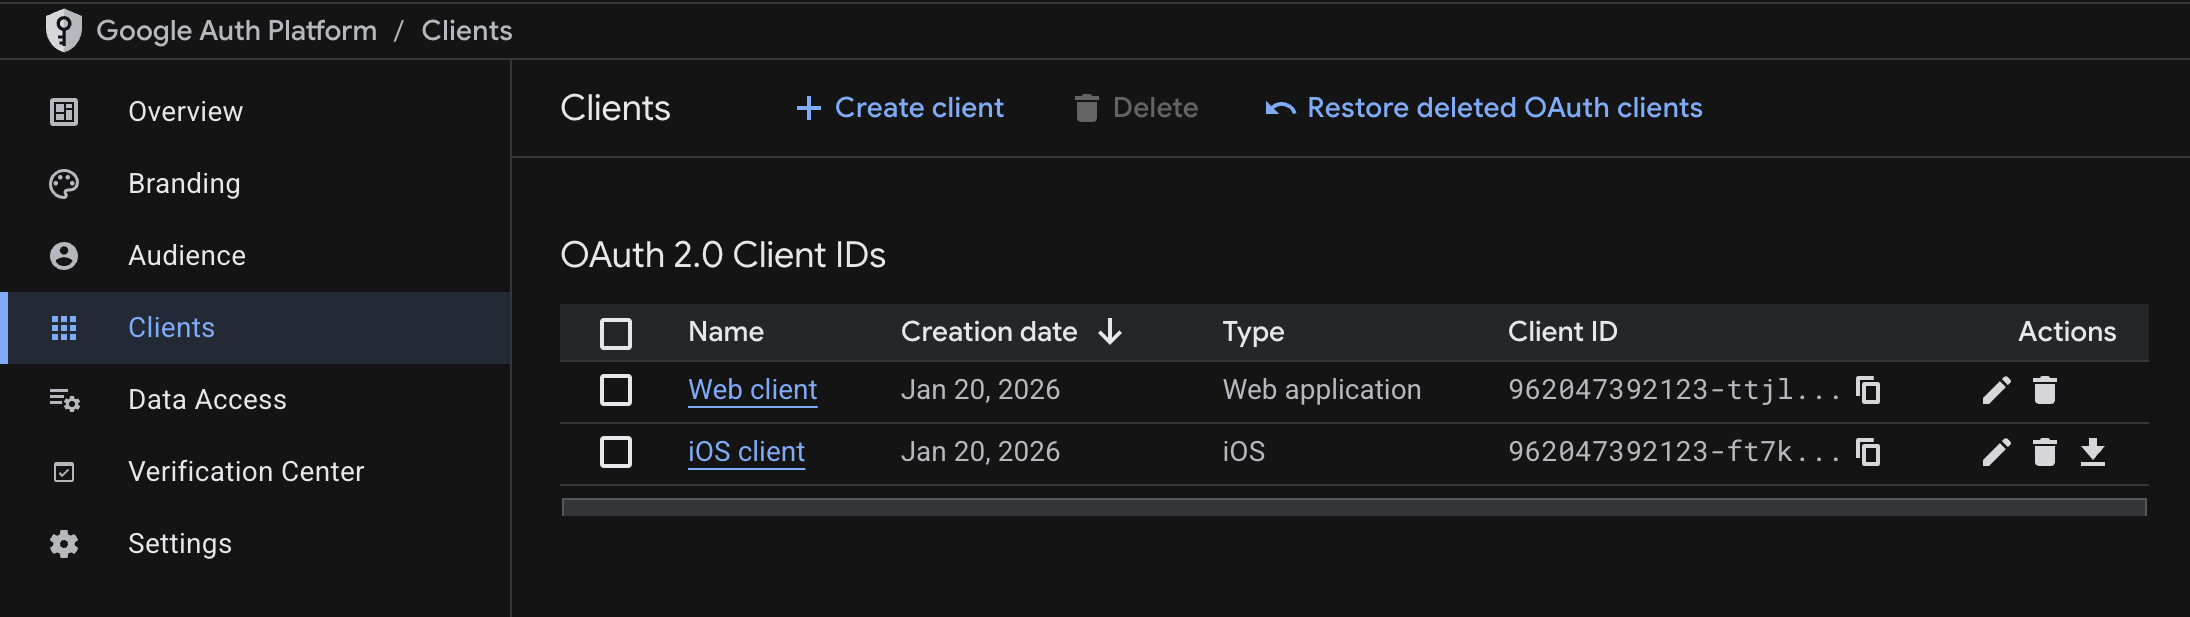This screenshot has height=617, width=2190.
Task: Go to the Audience section
Action: click(255, 256)
